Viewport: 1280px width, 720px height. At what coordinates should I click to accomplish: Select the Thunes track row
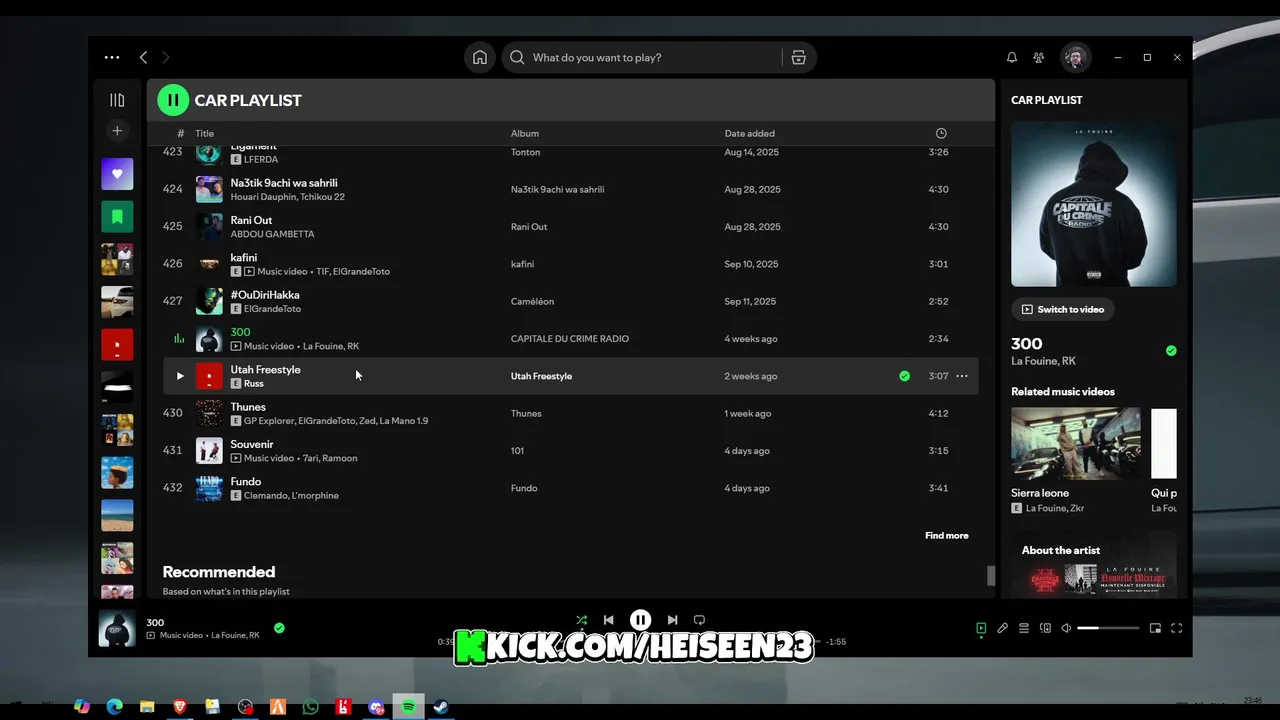point(570,413)
